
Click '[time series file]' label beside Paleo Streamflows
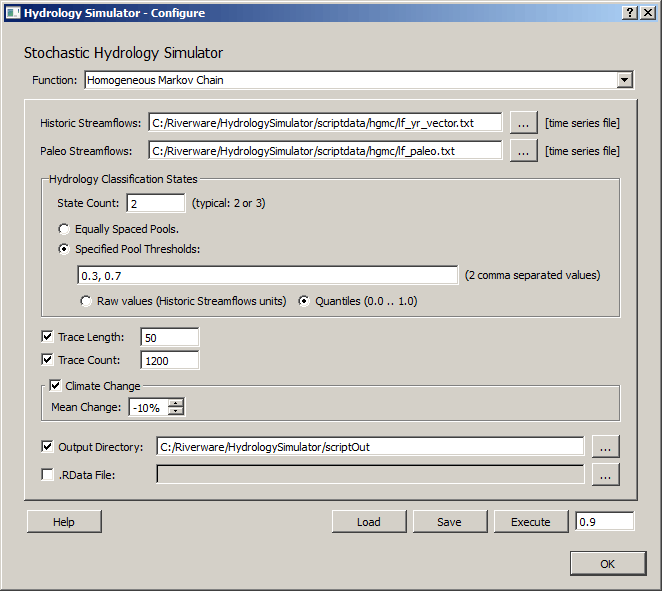click(x=582, y=151)
